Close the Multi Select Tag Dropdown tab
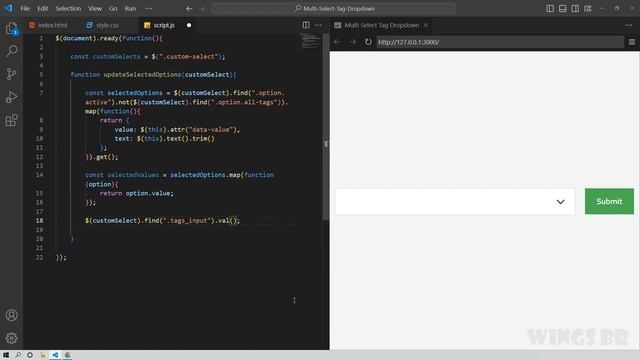This screenshot has width=640, height=360. (426, 25)
